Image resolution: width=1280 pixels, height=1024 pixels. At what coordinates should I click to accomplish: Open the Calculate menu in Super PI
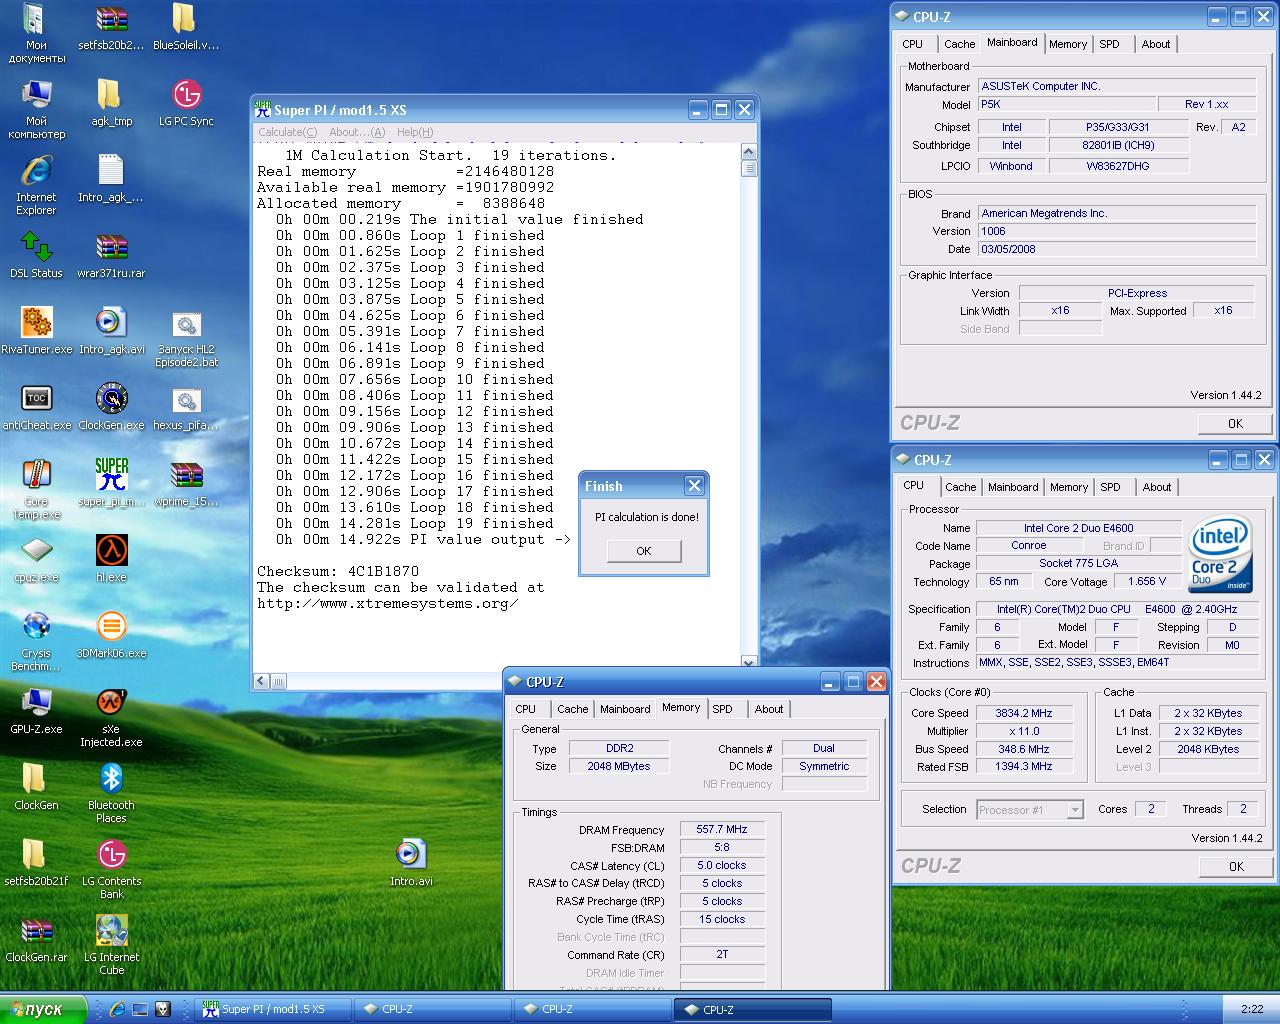287,132
